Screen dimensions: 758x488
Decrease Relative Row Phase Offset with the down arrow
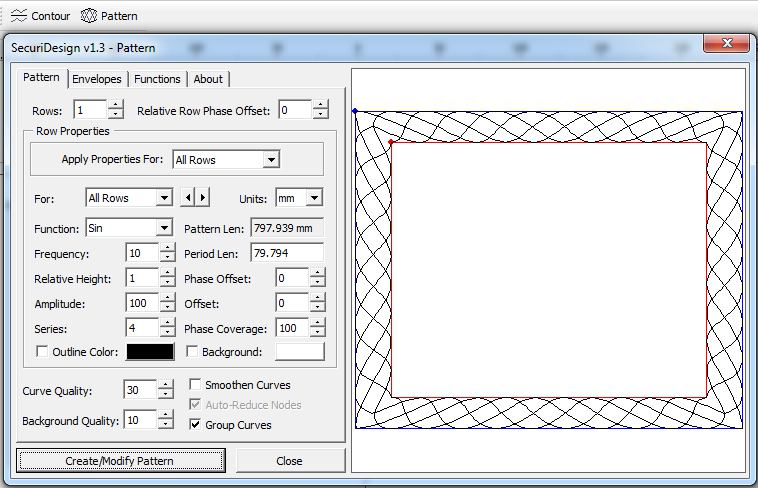pyautogui.click(x=321, y=114)
